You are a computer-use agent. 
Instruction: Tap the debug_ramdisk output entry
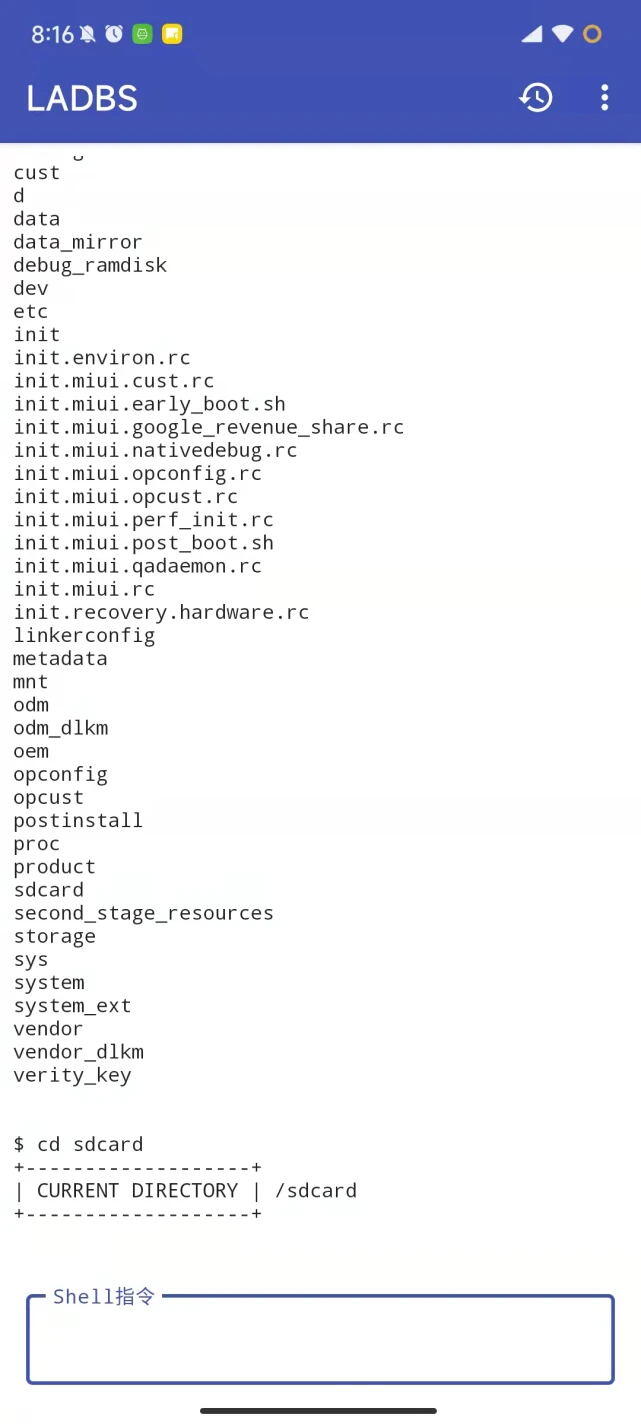tap(90, 265)
